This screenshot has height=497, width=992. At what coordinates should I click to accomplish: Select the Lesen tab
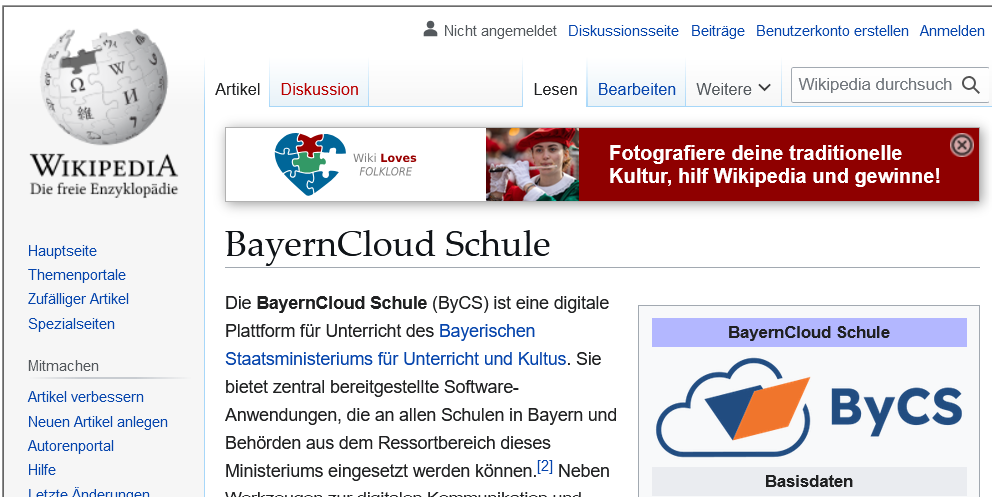pyautogui.click(x=555, y=89)
